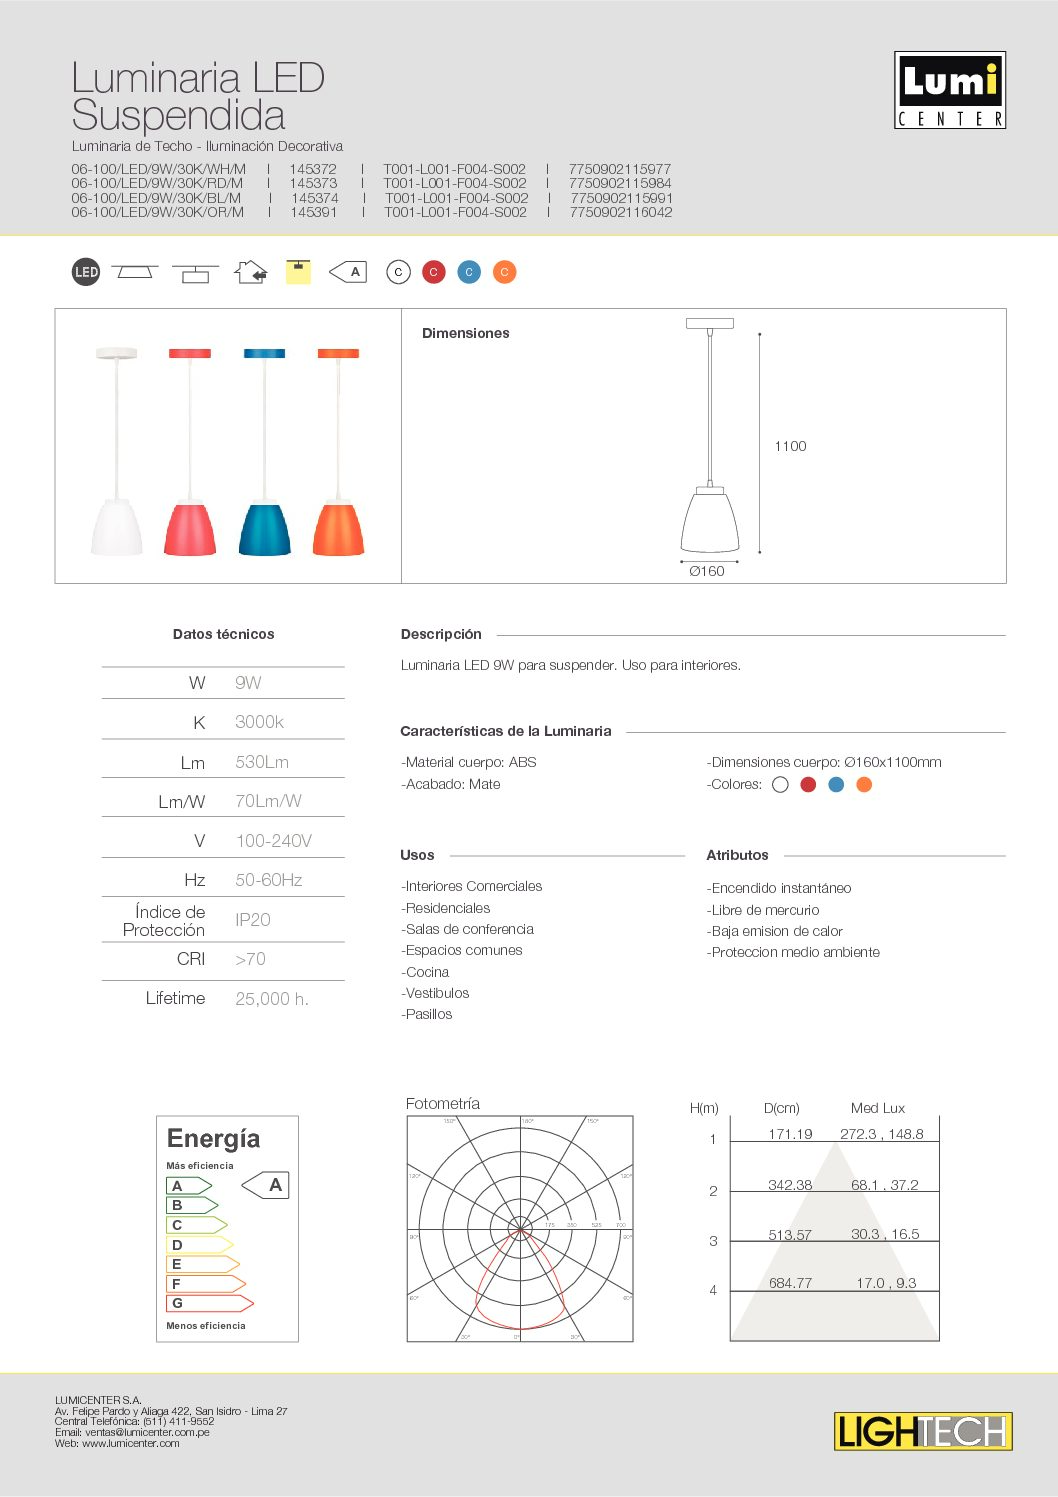The image size is (1058, 1497).
Task: Click the 171.19 diameter value
Action: tap(790, 1134)
